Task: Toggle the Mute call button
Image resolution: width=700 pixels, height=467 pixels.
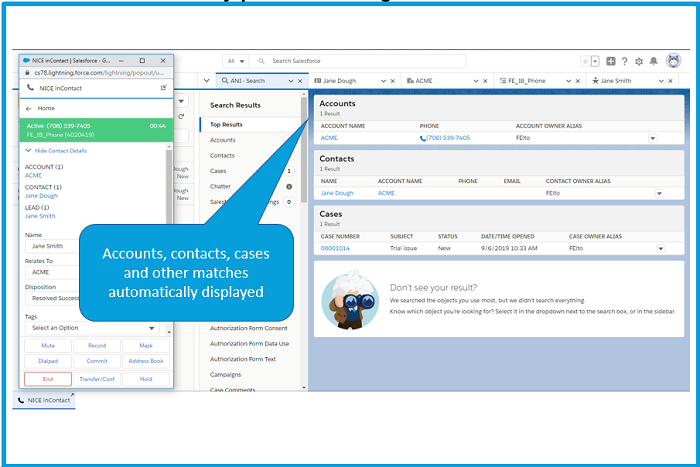Action: click(47, 345)
